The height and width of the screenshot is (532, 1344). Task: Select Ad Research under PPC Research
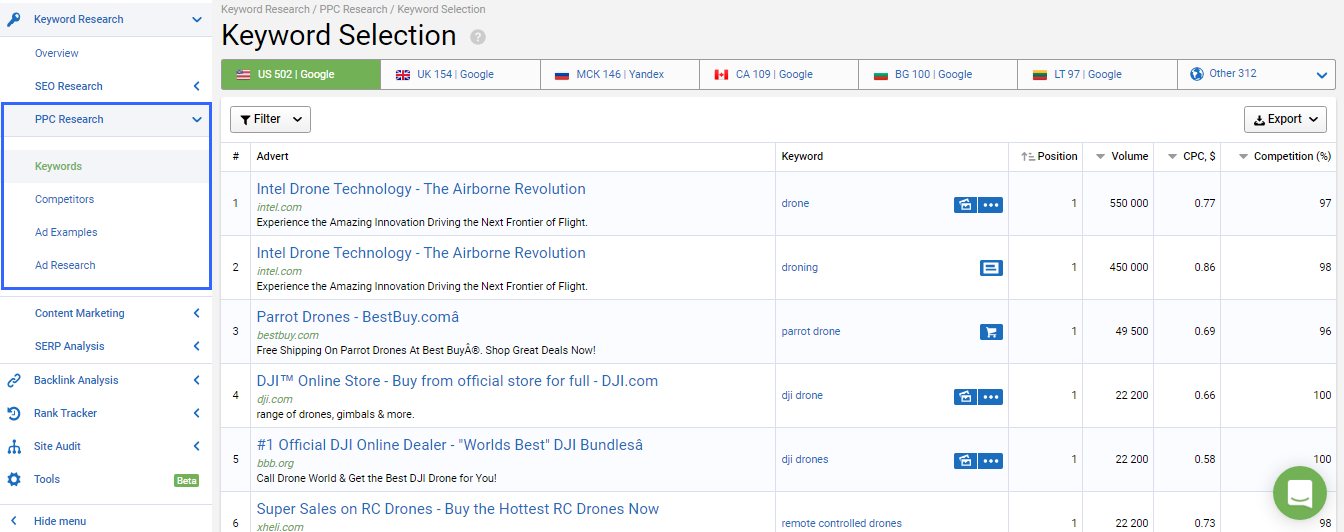(x=65, y=265)
